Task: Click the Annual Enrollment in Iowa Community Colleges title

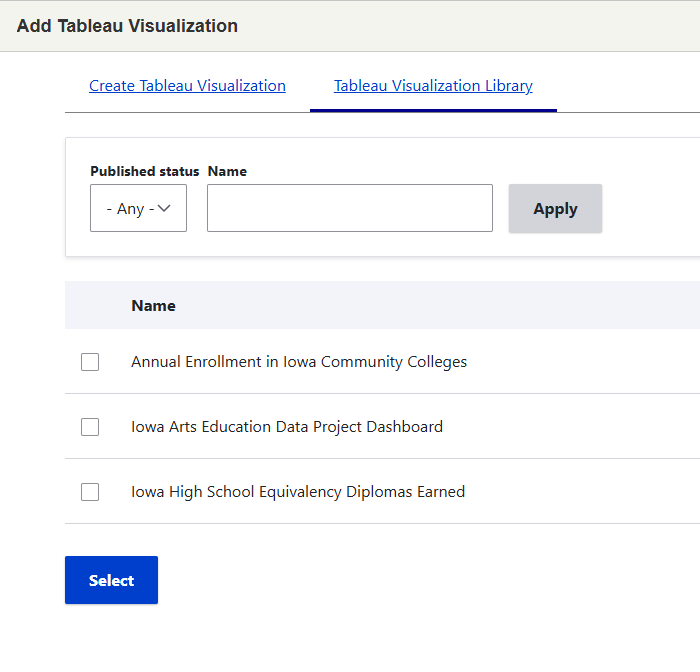Action: point(299,362)
